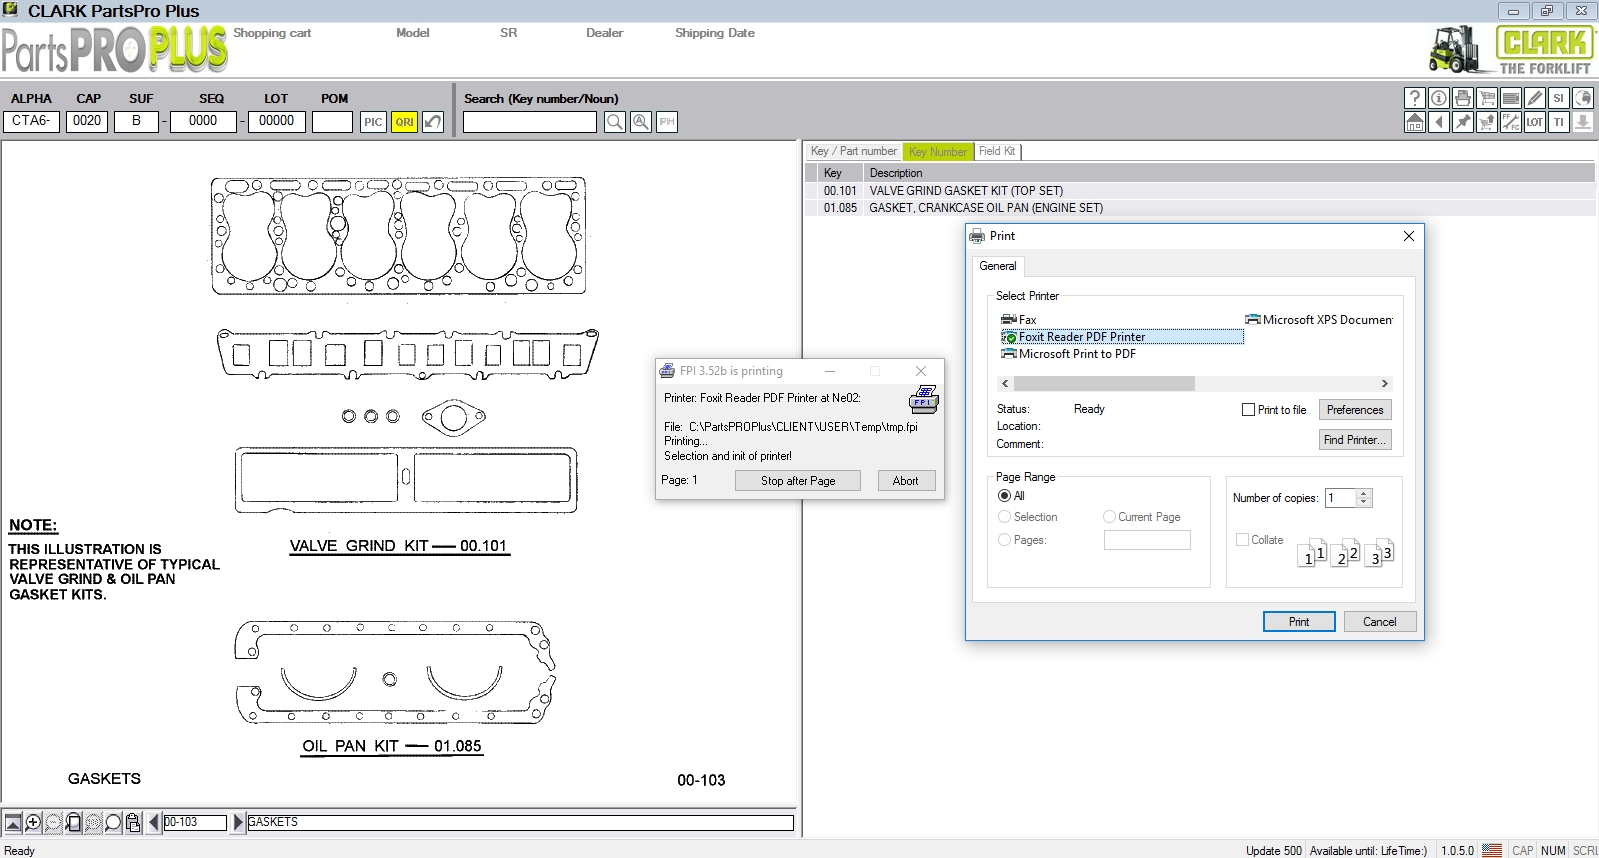The height and width of the screenshot is (858, 1599).
Task: Go to next illustration page using the right arrow
Action: 238,822
